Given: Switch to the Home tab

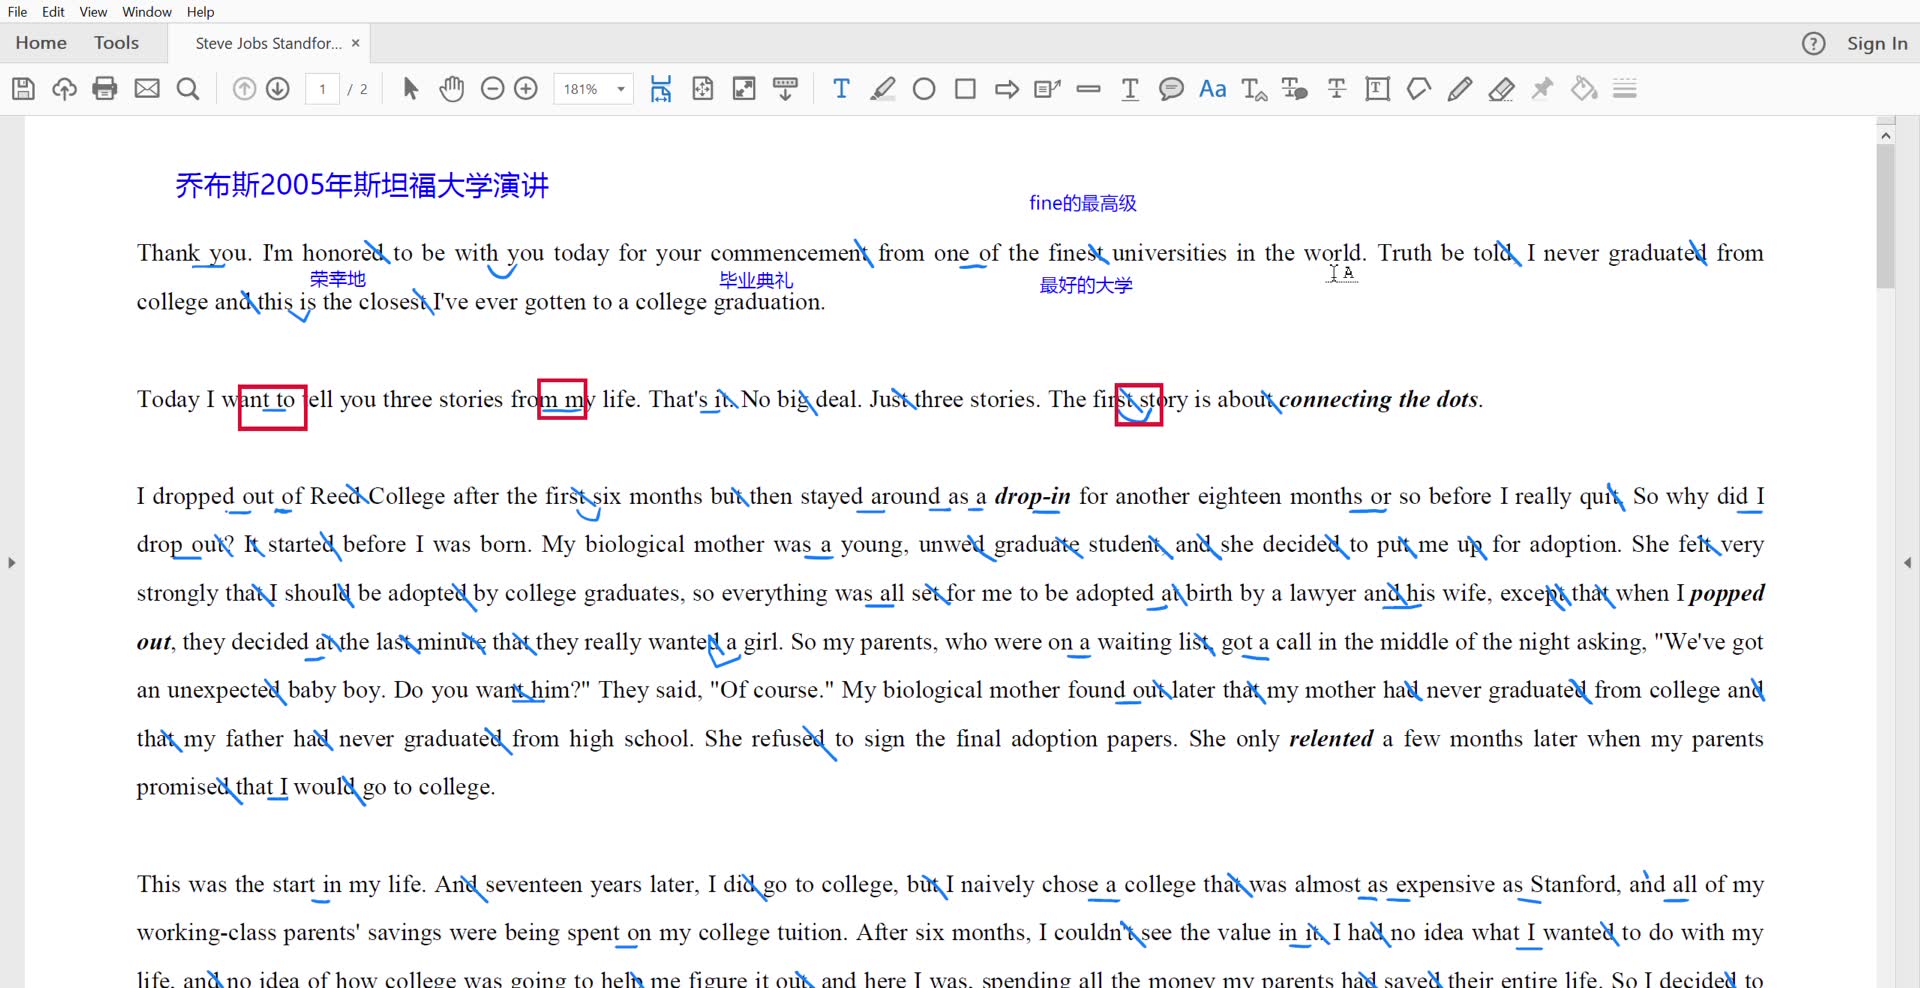Looking at the screenshot, I should pos(41,43).
